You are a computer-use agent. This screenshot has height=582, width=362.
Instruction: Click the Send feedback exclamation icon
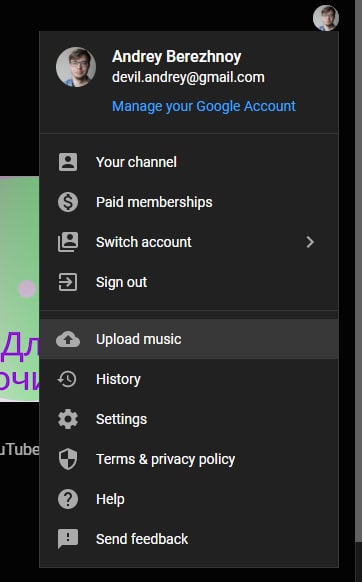pyautogui.click(x=68, y=539)
